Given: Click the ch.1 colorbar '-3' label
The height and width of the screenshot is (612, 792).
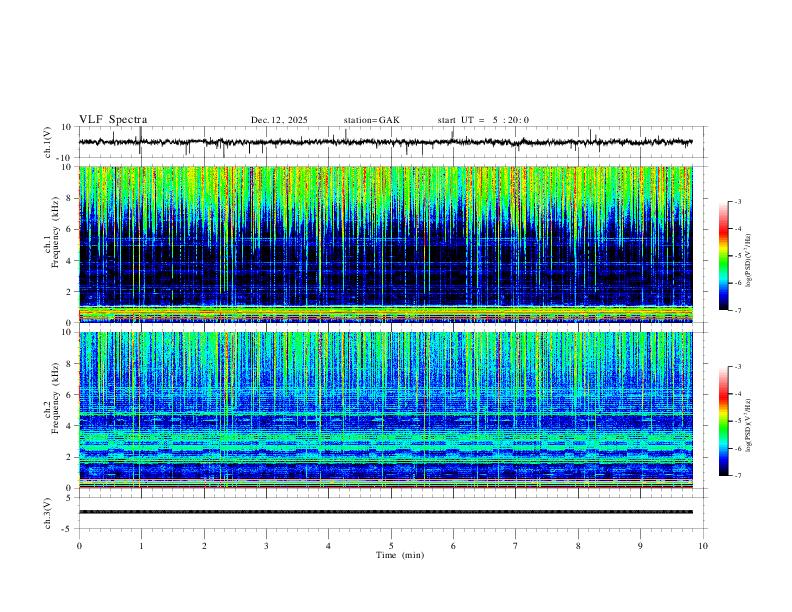Looking at the screenshot, I should [x=737, y=201].
